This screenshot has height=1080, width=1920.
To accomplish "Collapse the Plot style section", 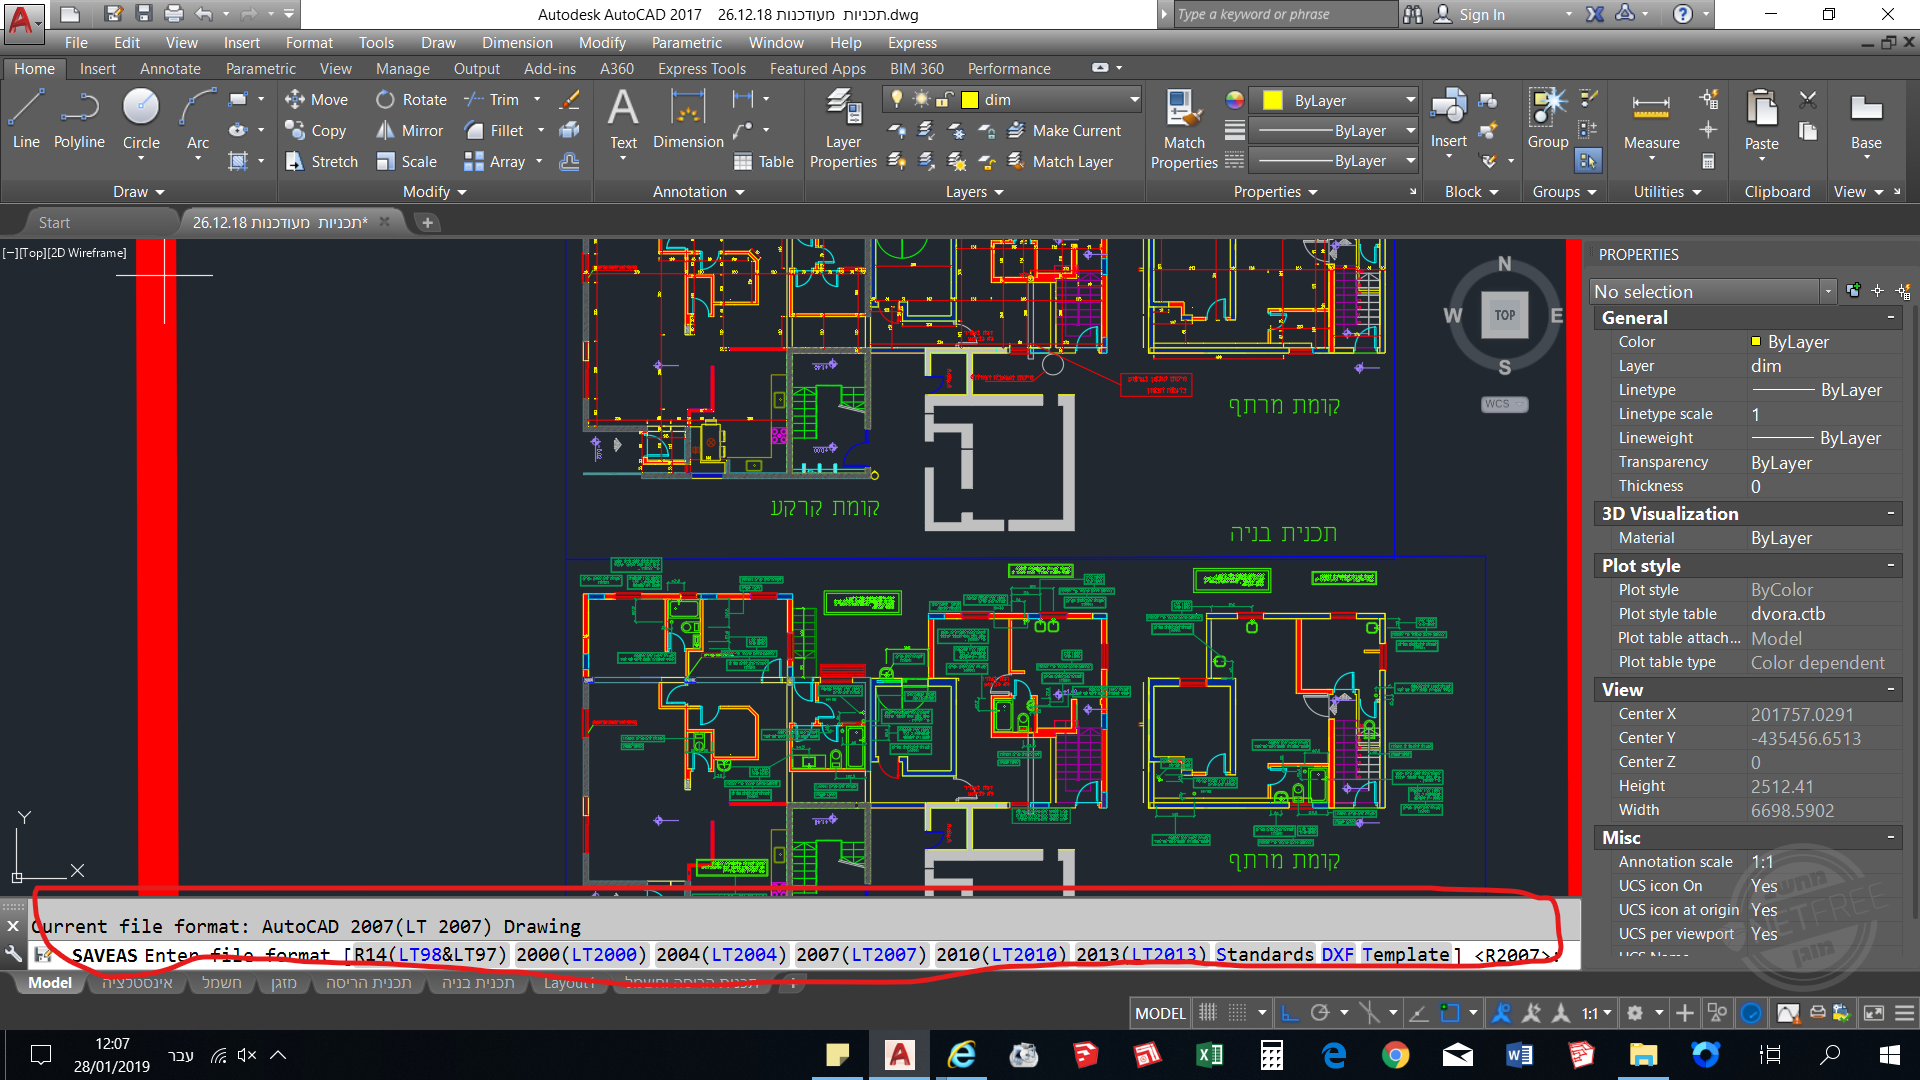I will pyautogui.click(x=1890, y=566).
